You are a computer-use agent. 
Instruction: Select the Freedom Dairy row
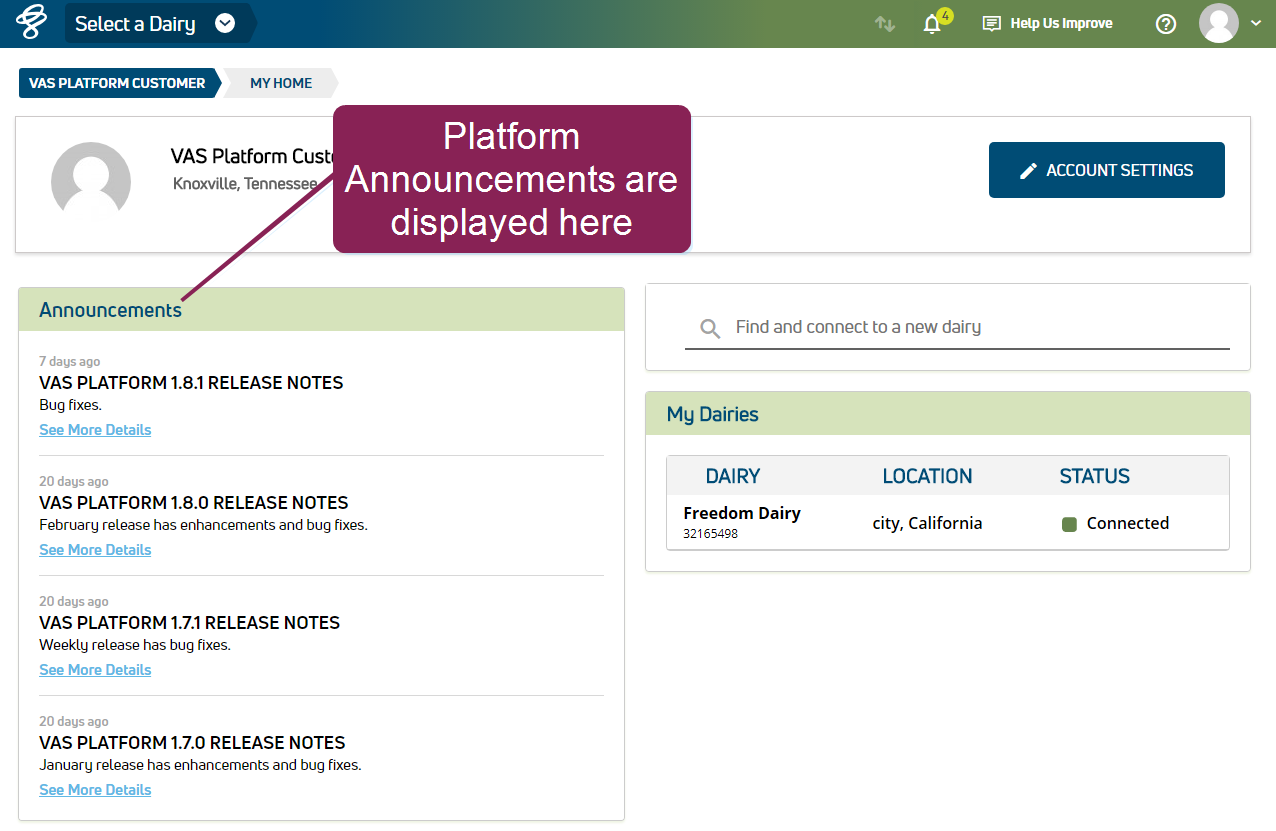coord(742,521)
